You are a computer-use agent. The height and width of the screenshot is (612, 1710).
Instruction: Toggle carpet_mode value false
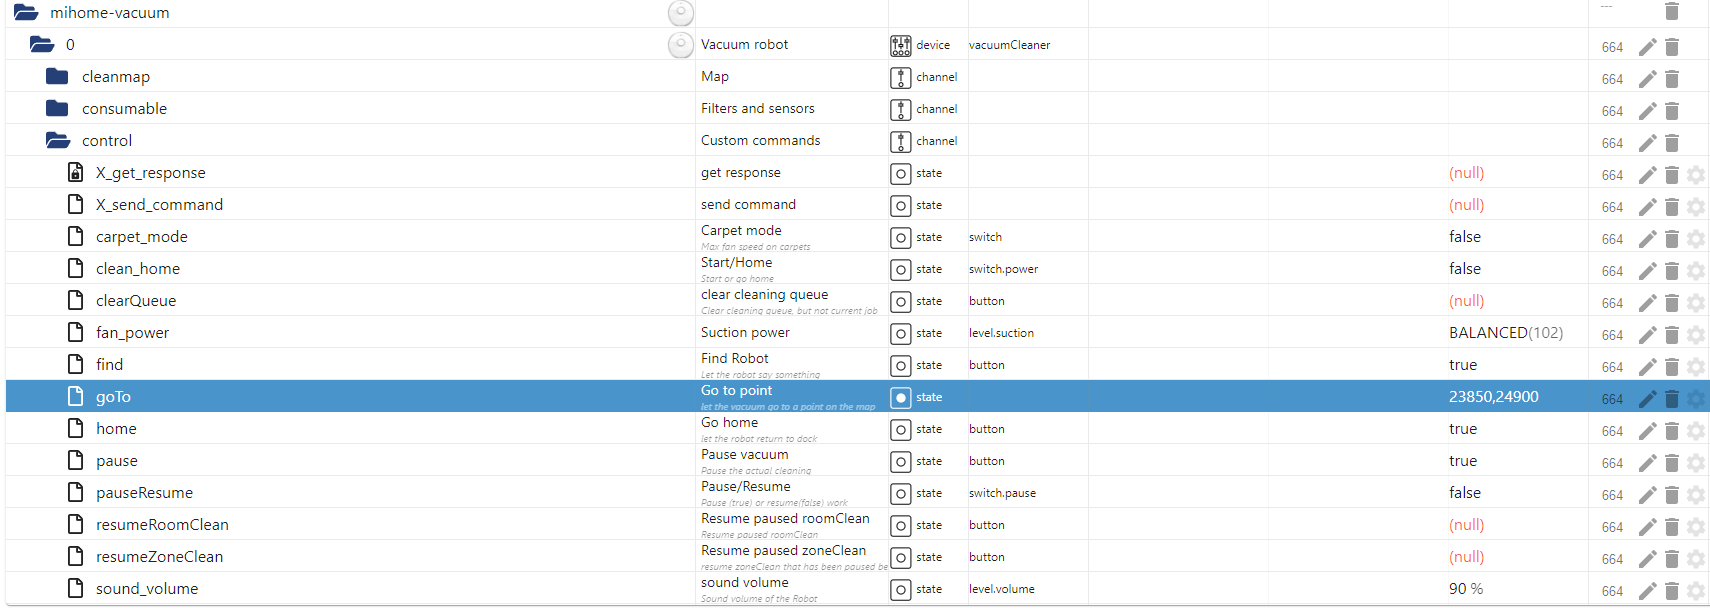1464,237
